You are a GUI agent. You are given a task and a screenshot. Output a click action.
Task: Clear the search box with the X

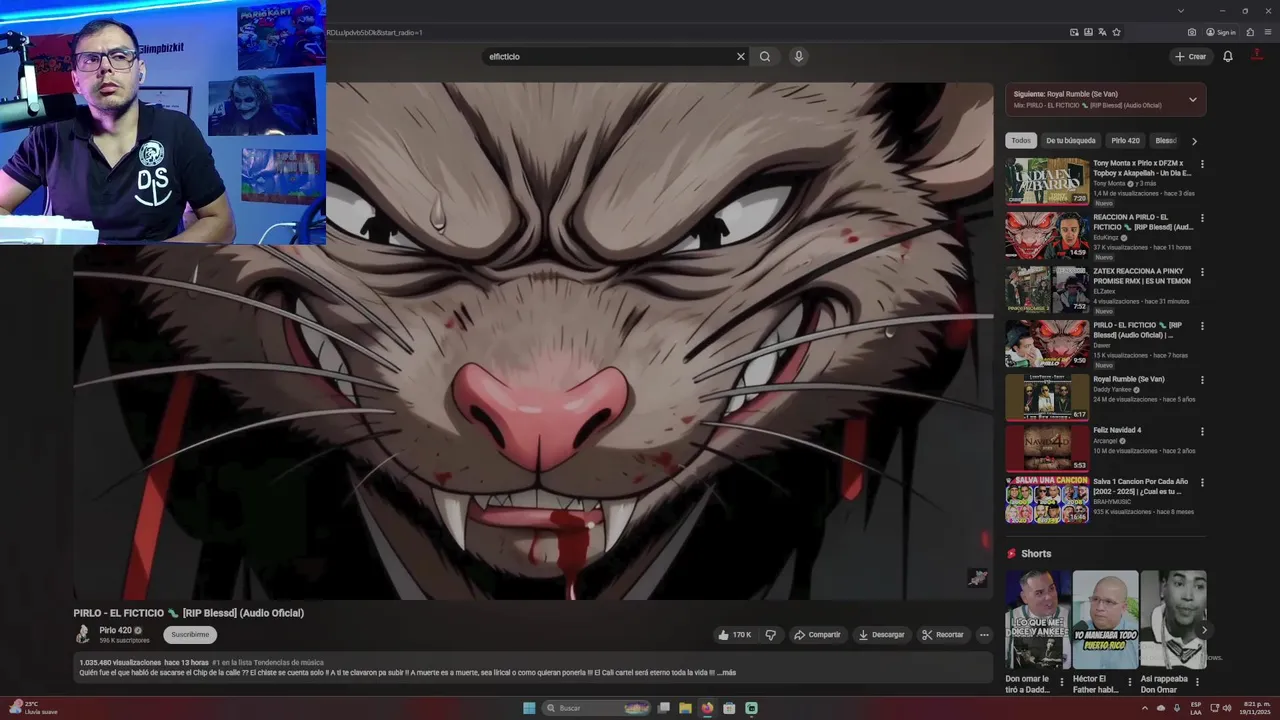741,57
